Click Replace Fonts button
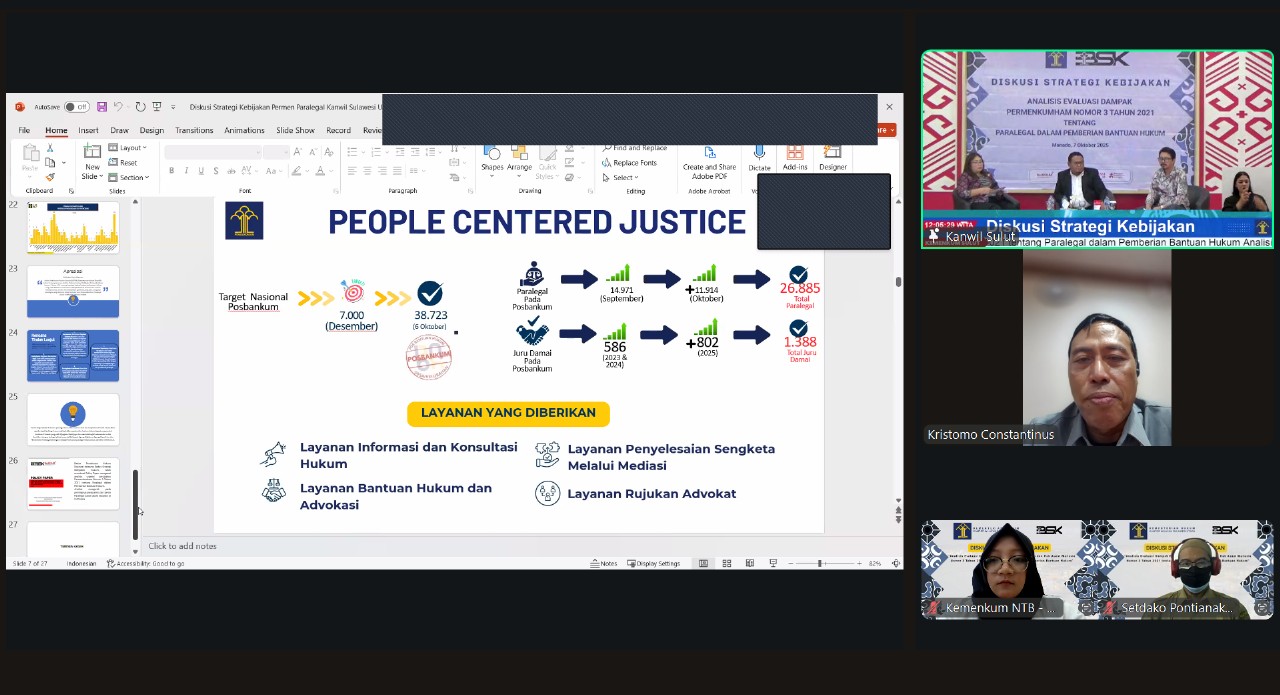Screen dimensions: 1280x695 pyautogui.click(x=630, y=162)
